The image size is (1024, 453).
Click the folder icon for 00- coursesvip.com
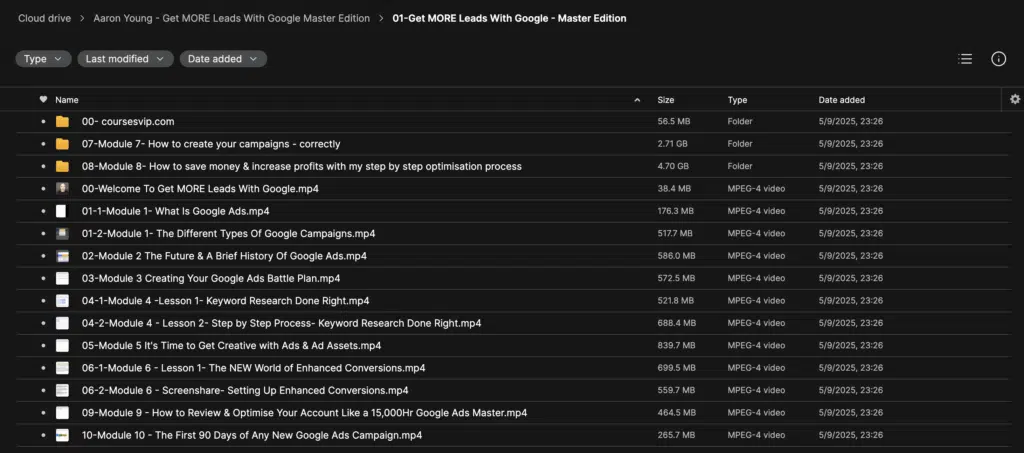pyautogui.click(x=62, y=121)
